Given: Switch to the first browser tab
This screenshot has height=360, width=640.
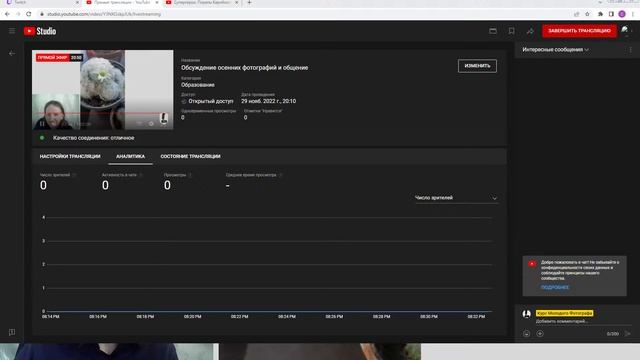Looking at the screenshot, I should tap(41, 3).
